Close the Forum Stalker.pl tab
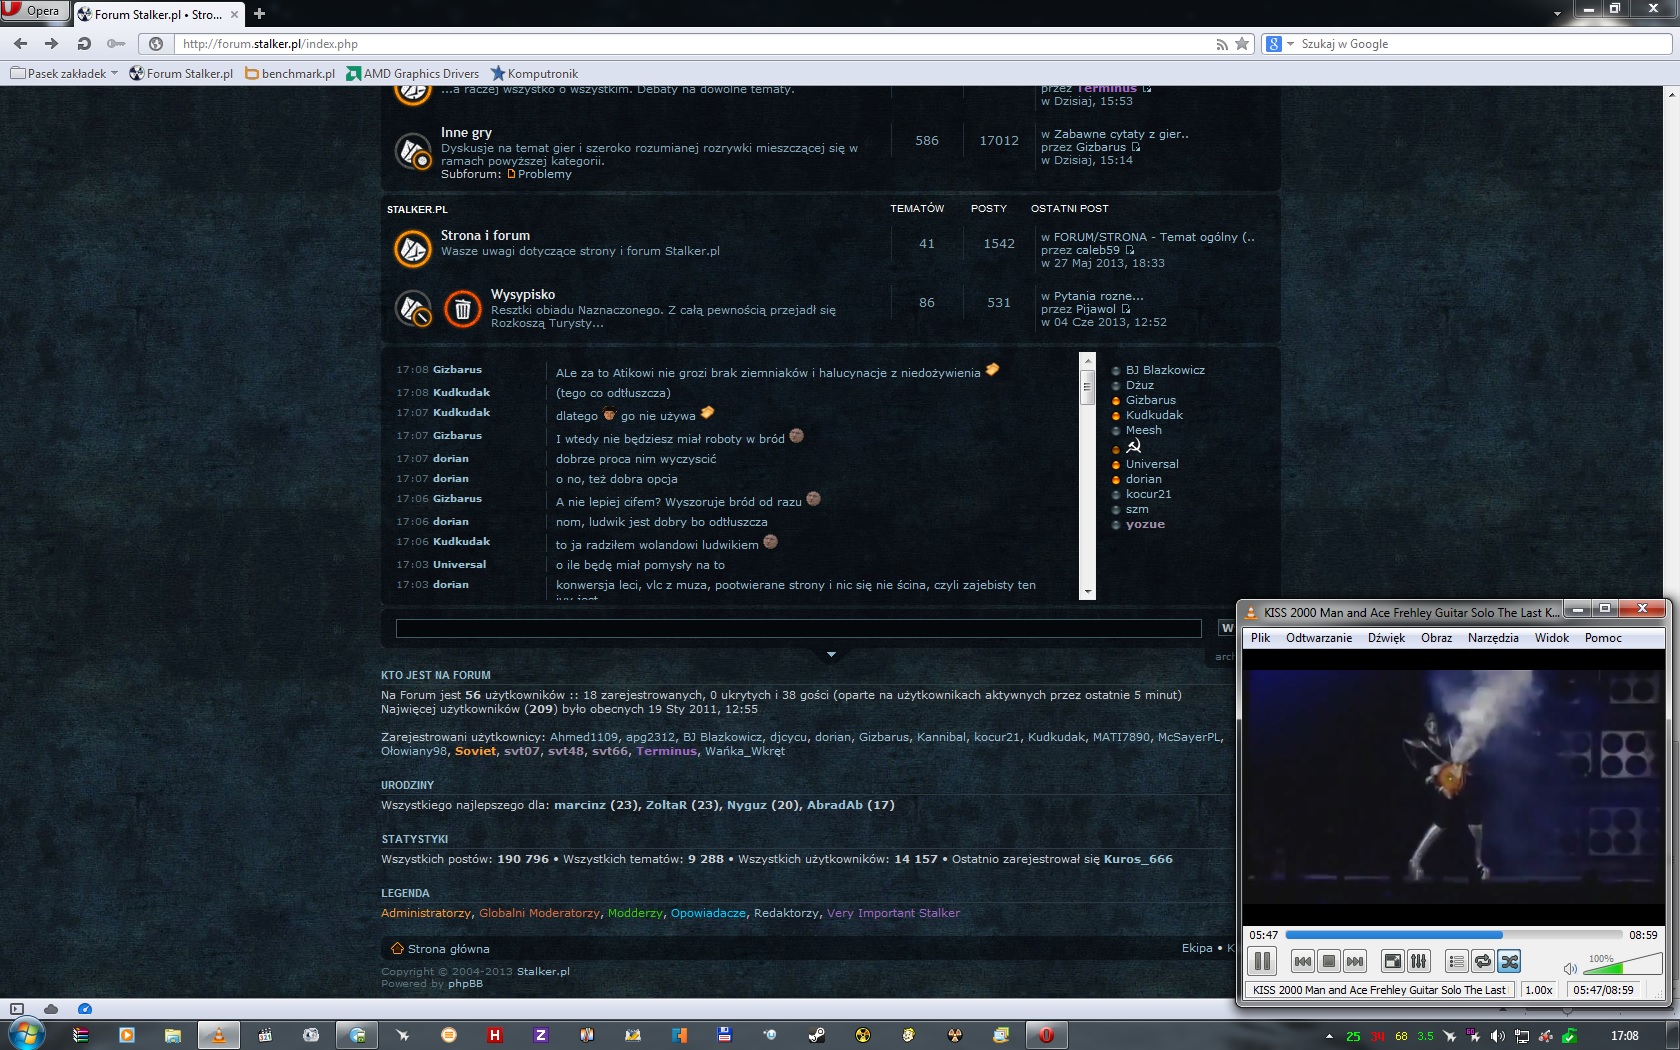The height and width of the screenshot is (1050, 1680). pyautogui.click(x=234, y=14)
